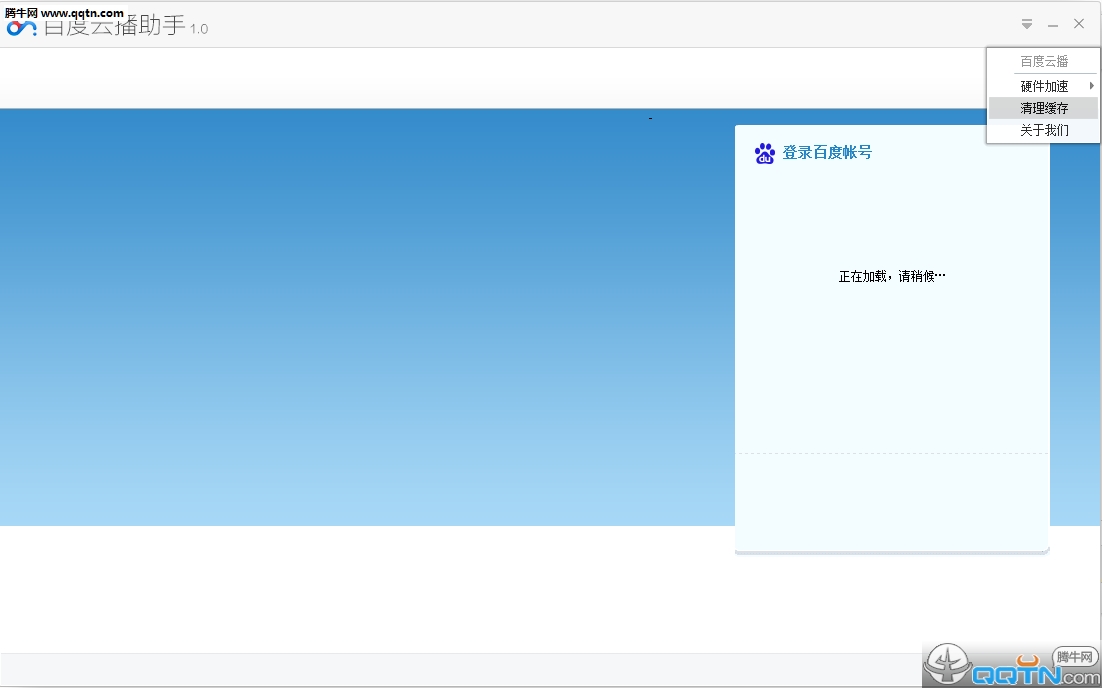The height and width of the screenshot is (688, 1102).
Task: Close the 百度云播助手 window
Action: click(1079, 24)
